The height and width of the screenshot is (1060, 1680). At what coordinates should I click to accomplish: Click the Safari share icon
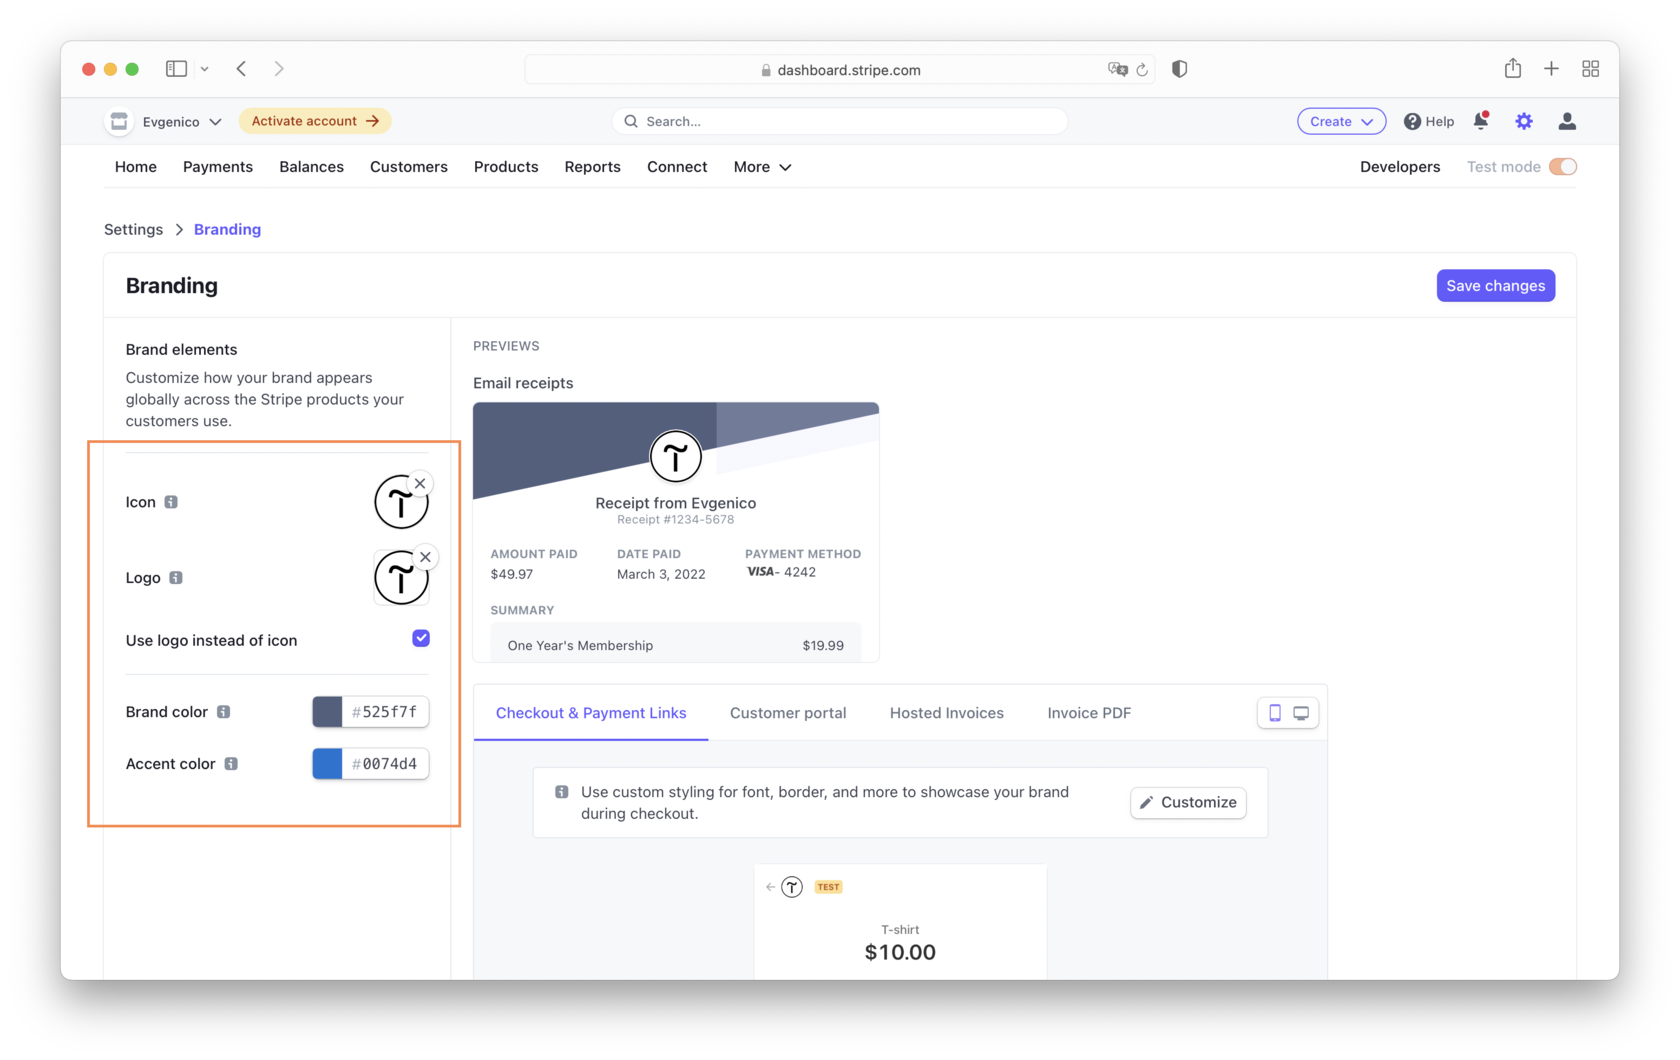[x=1512, y=68]
